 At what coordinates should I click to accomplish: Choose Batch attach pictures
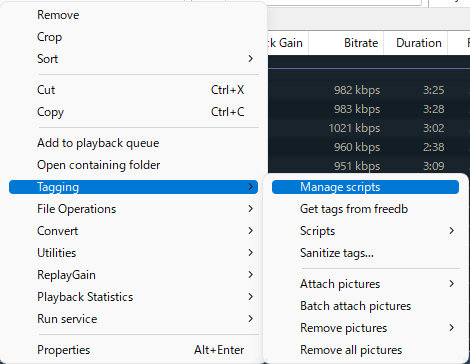pyautogui.click(x=365, y=306)
